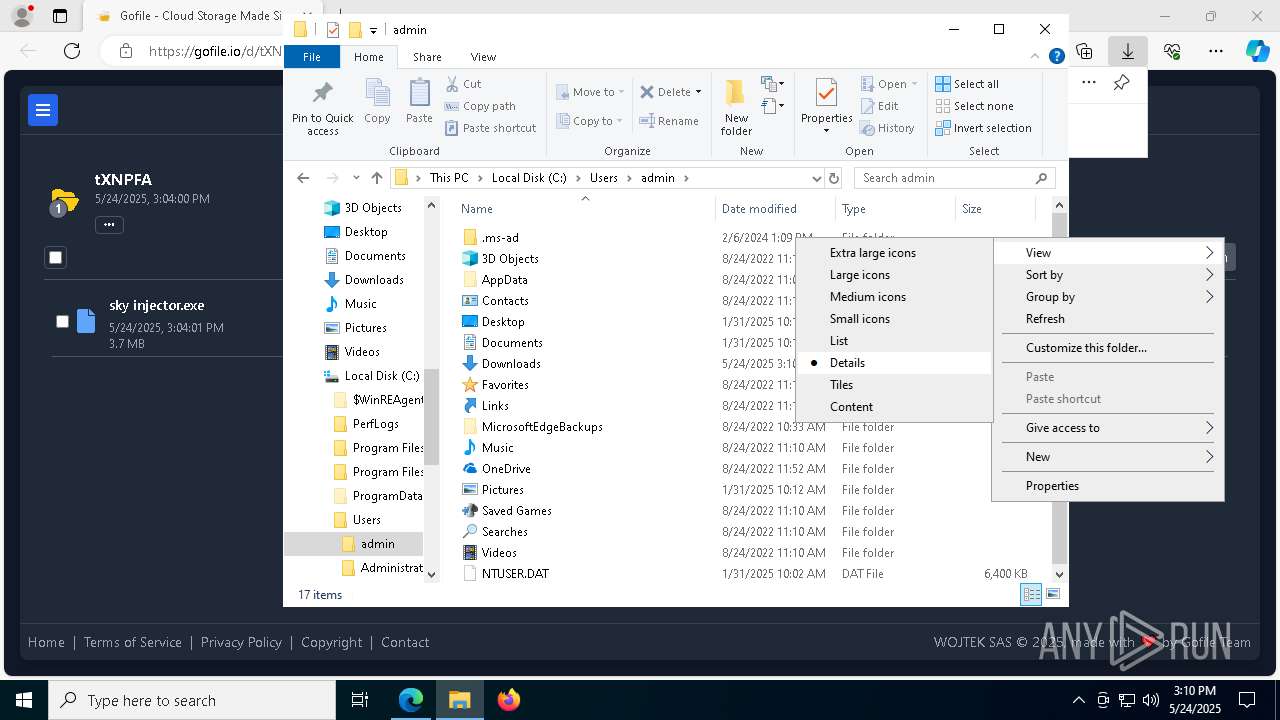Screen dimensions: 1280x720
Task: Switch to the ribbon View tab
Action: tap(483, 57)
